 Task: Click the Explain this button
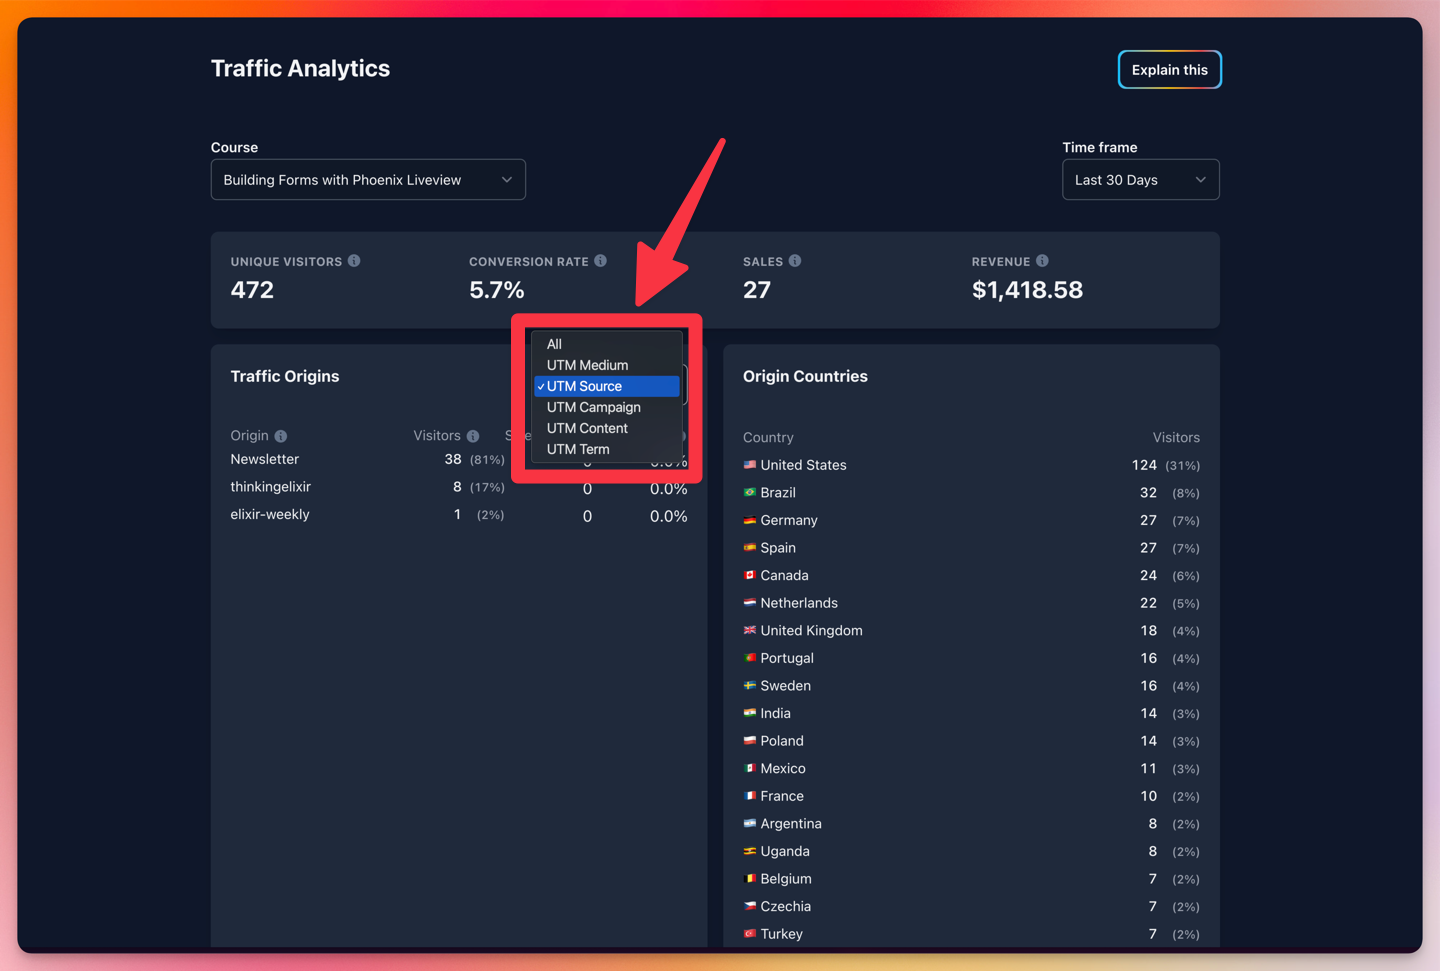click(x=1169, y=69)
